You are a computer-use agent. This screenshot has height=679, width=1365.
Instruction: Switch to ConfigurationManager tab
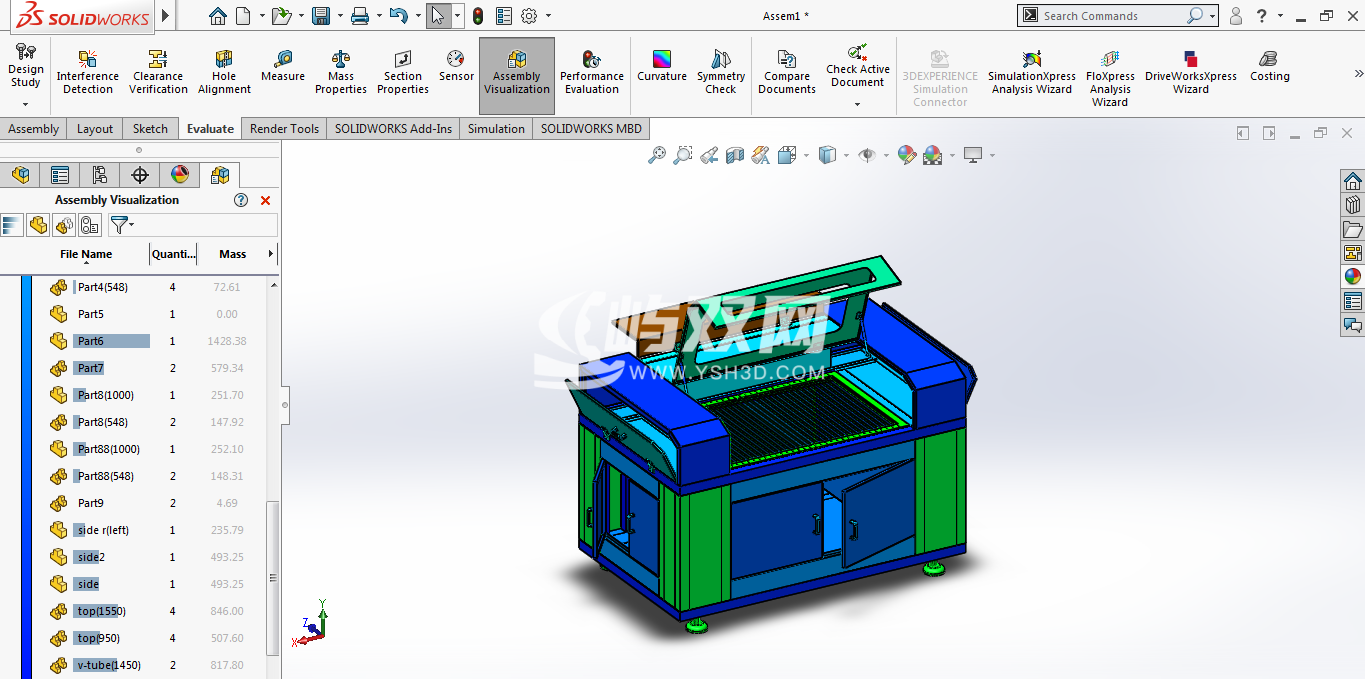pyautogui.click(x=100, y=175)
